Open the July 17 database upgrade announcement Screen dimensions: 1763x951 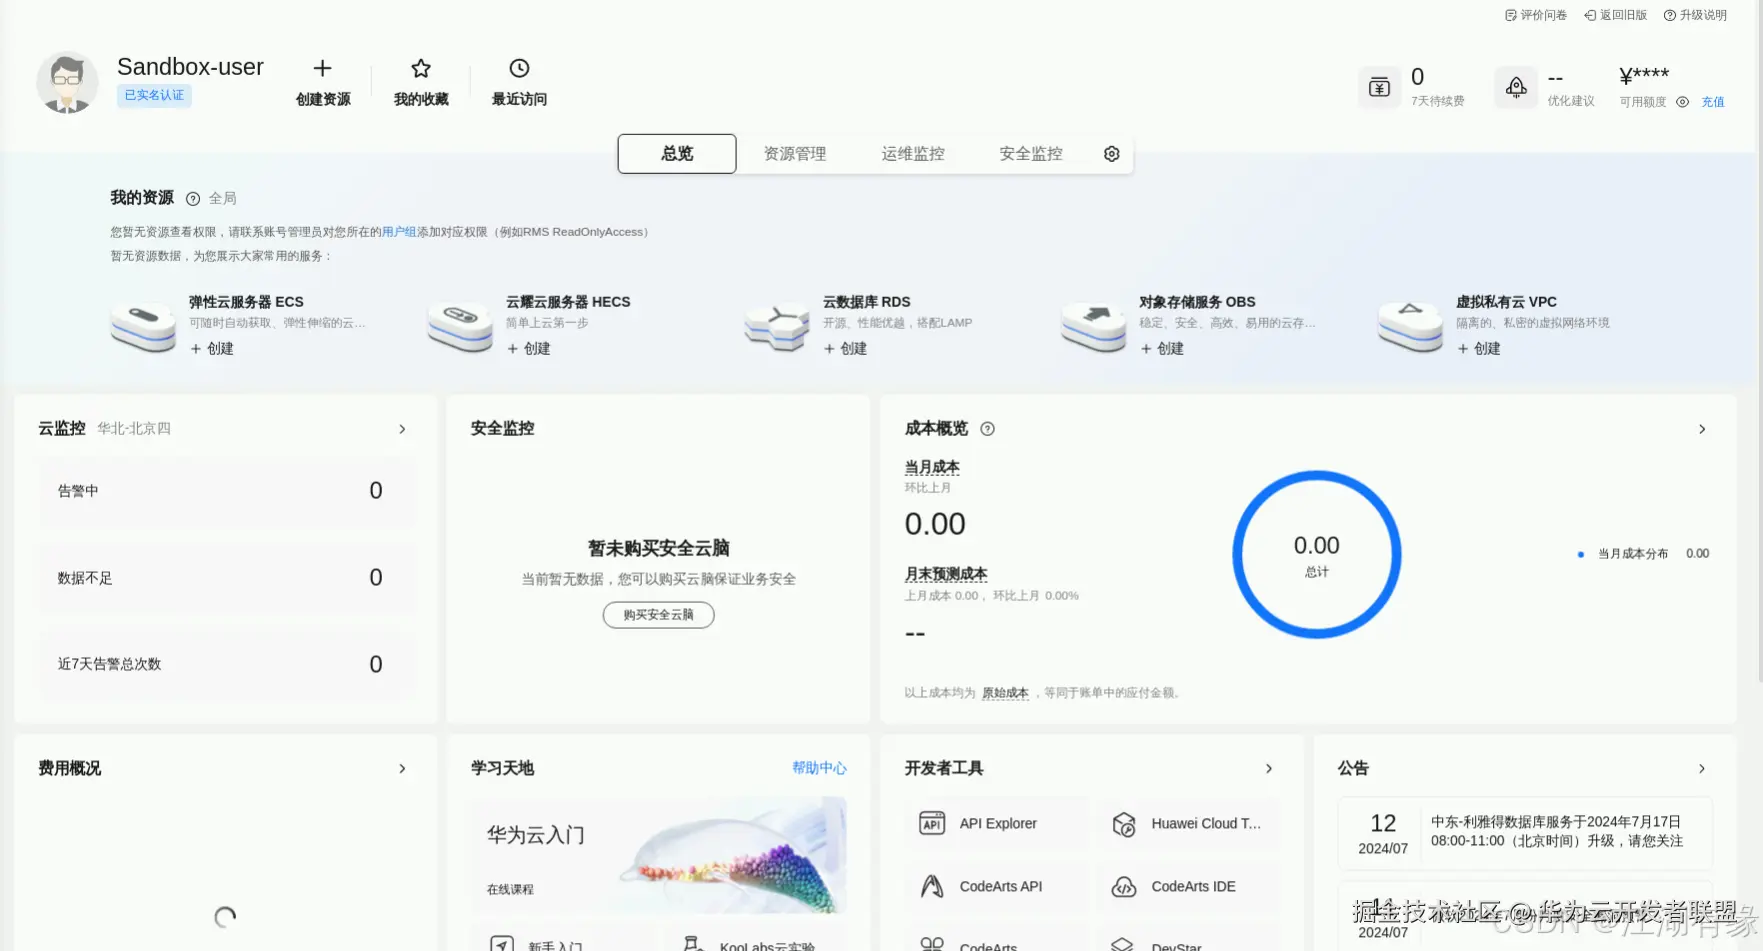click(x=1556, y=832)
